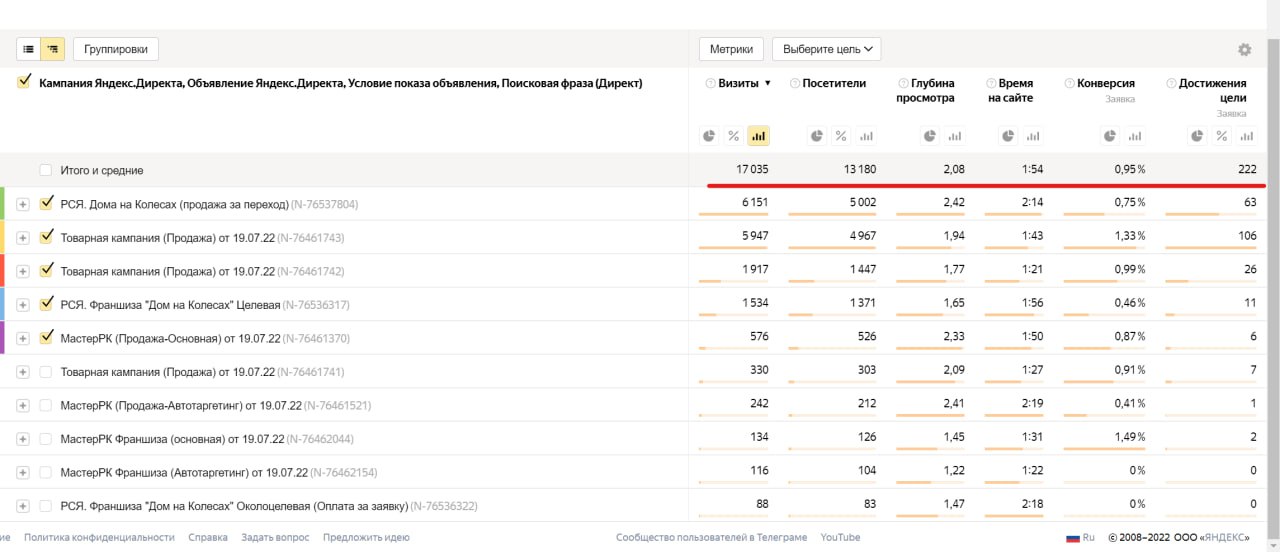The height and width of the screenshot is (552, 1280).
Task: Open Сообщество пользователей в Телеграме link
Action: 712,537
